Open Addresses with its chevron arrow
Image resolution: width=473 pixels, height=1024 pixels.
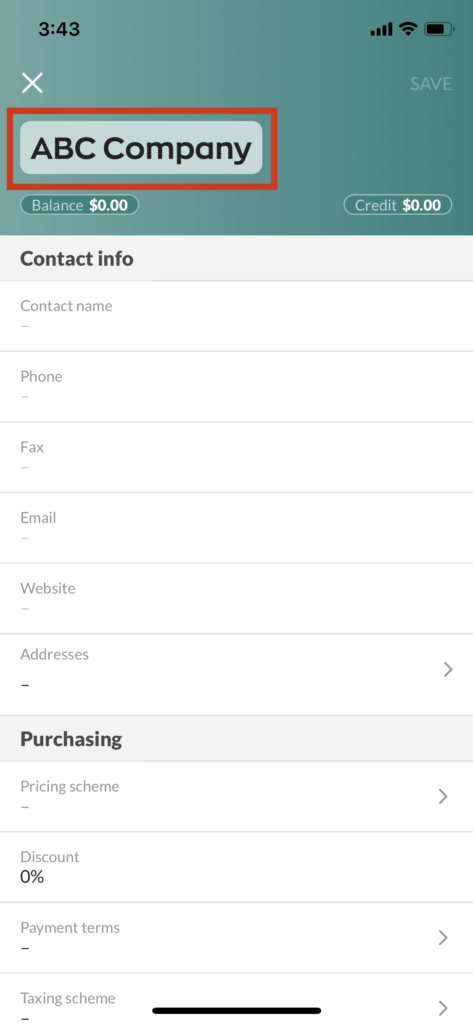click(448, 669)
